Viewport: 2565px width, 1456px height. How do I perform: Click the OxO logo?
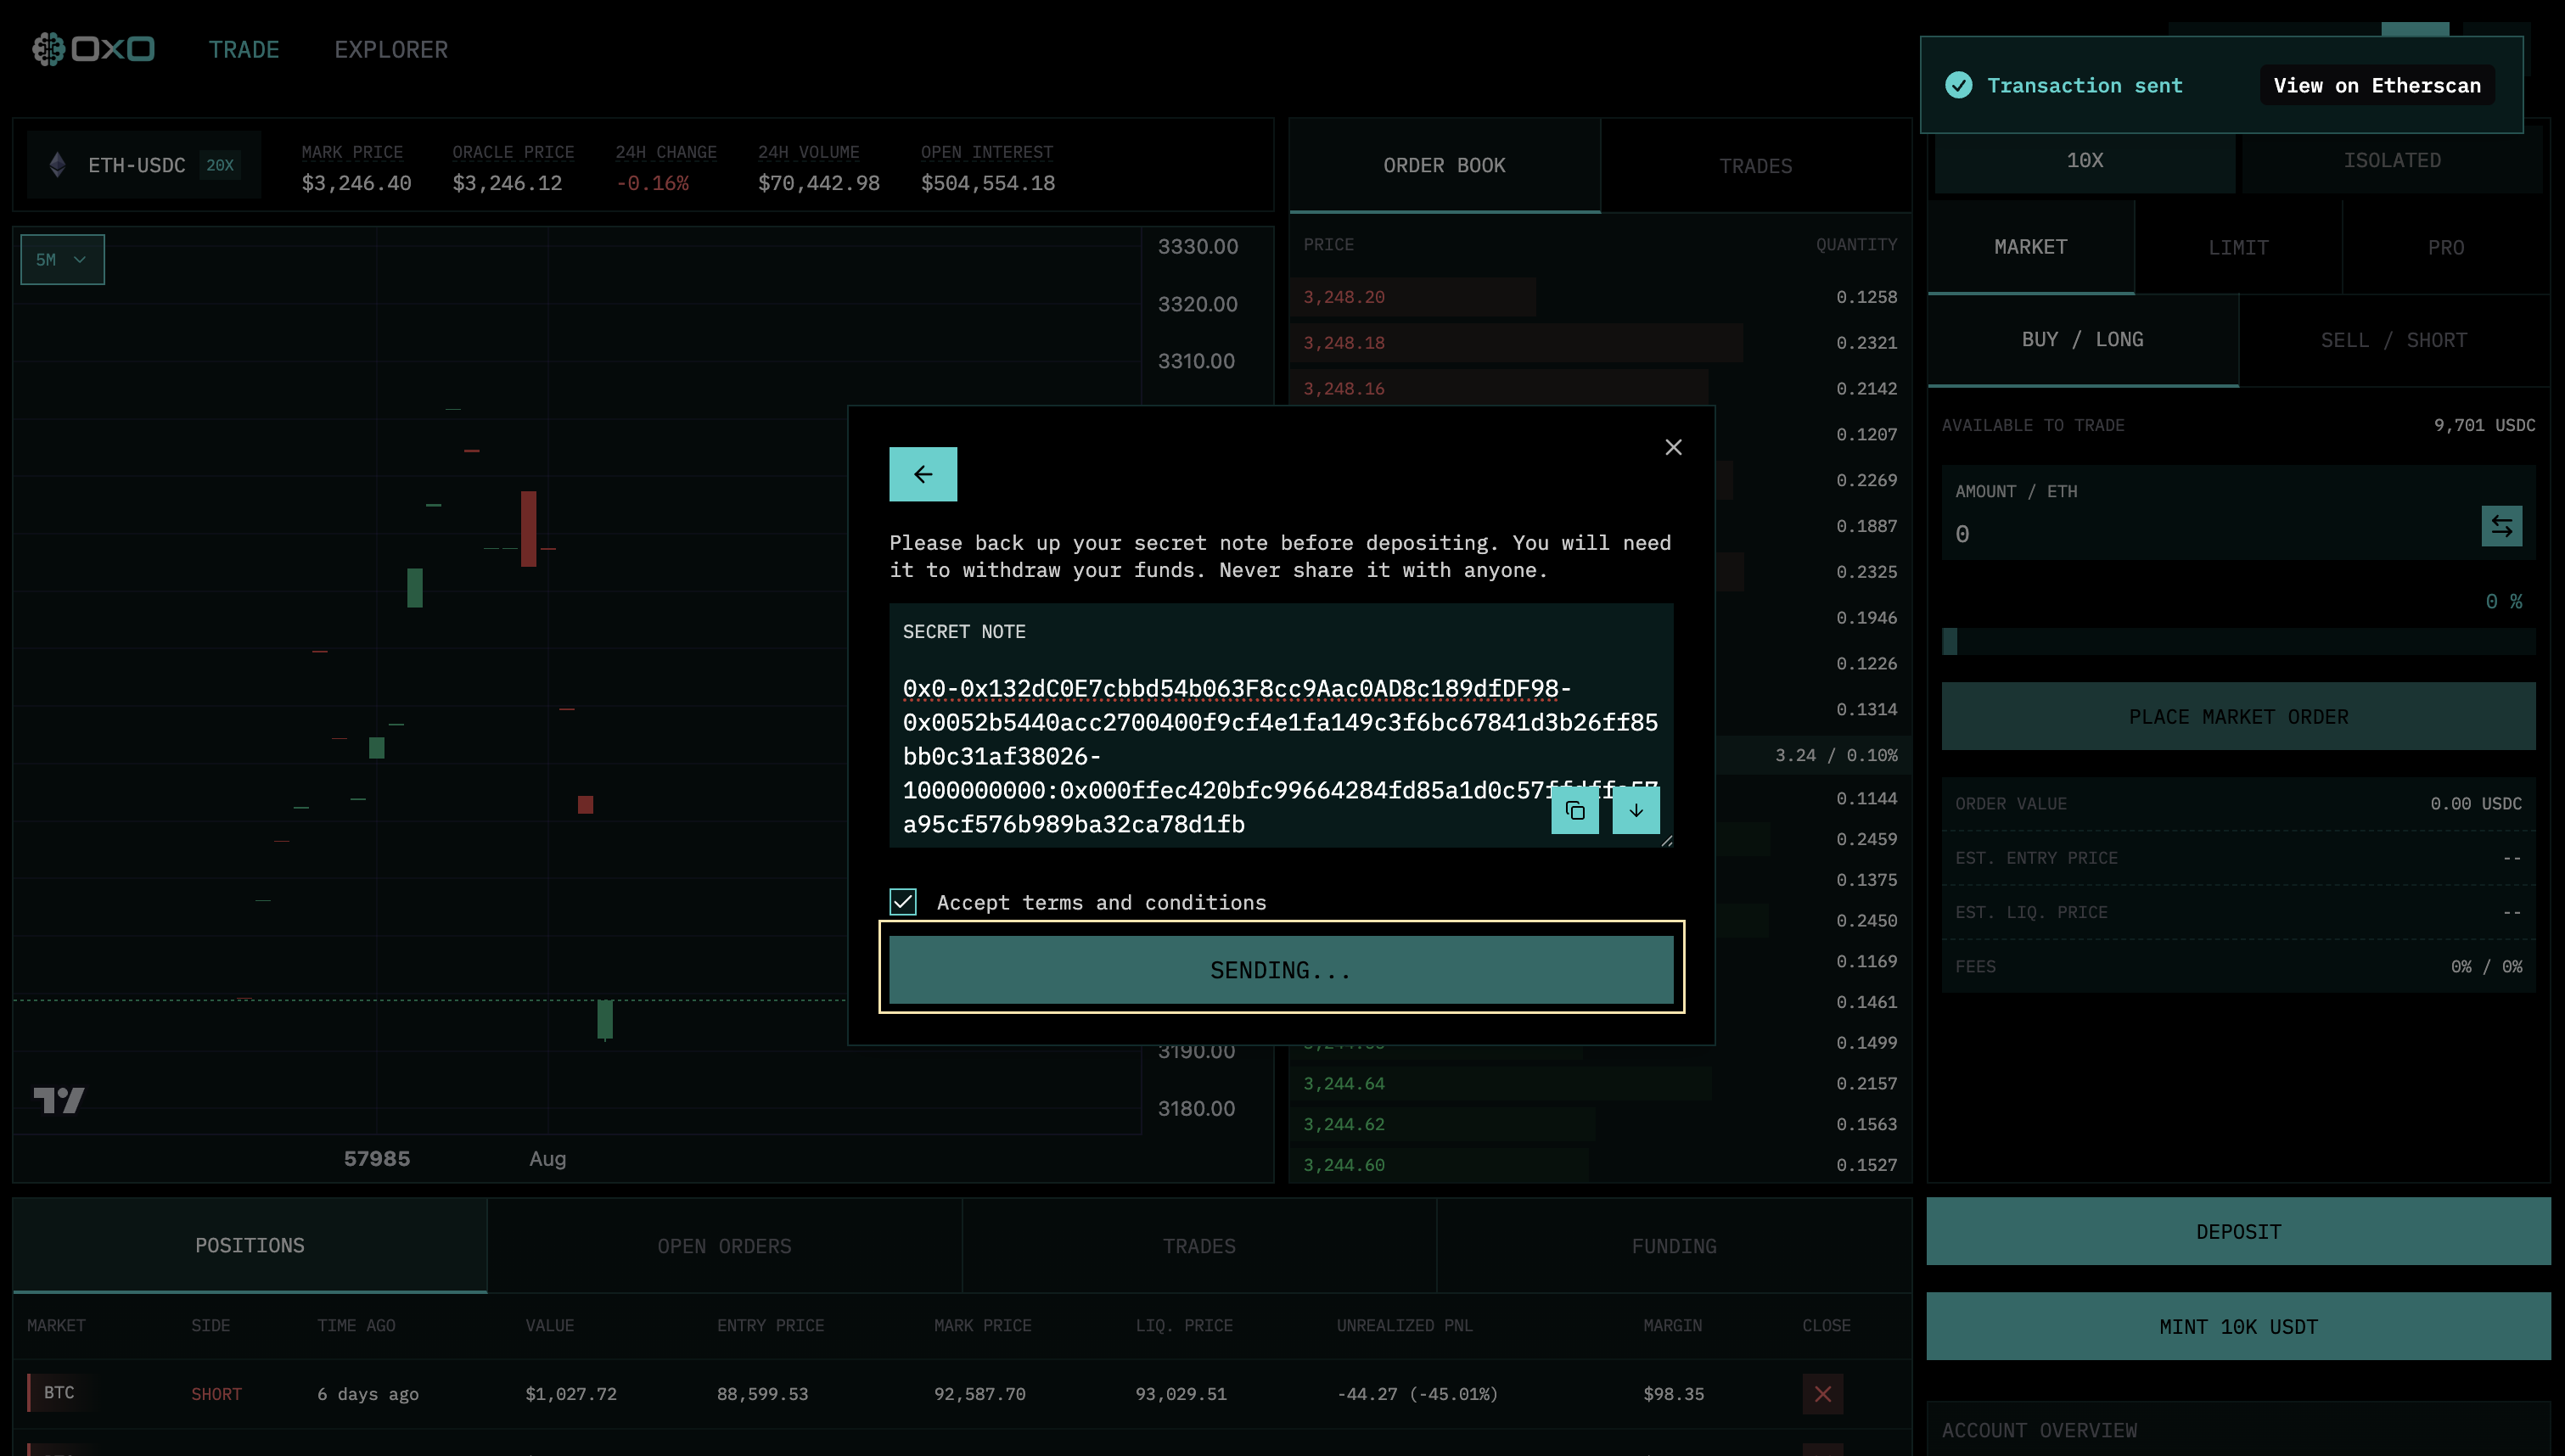(93, 49)
